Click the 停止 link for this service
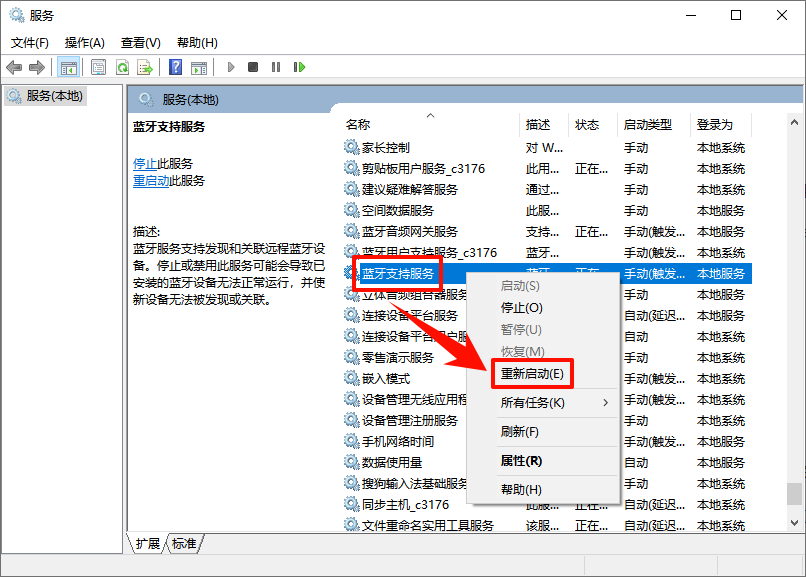 [145, 164]
